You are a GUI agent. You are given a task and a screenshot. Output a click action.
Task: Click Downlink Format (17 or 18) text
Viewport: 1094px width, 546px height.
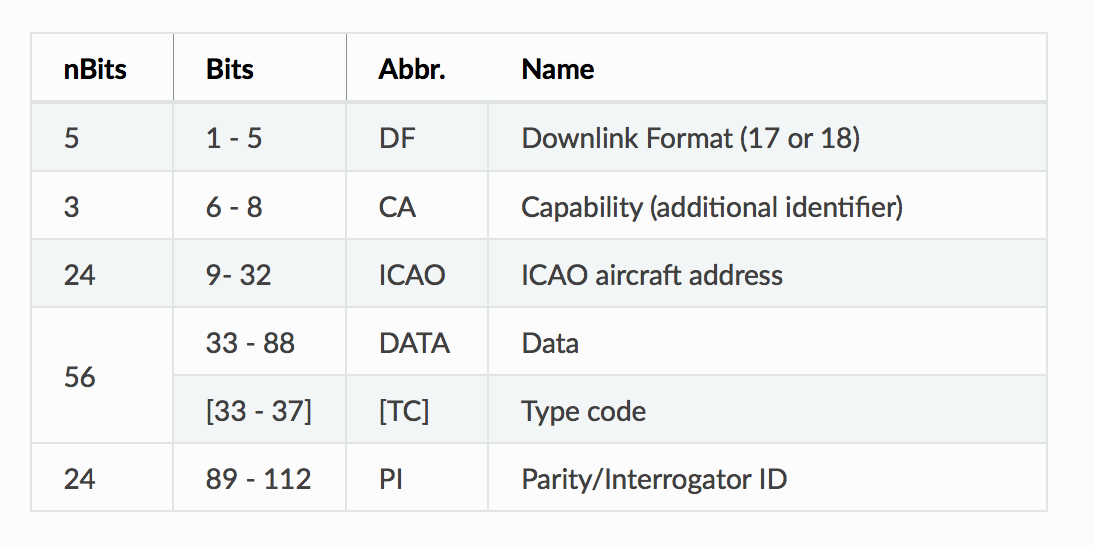[x=690, y=138]
